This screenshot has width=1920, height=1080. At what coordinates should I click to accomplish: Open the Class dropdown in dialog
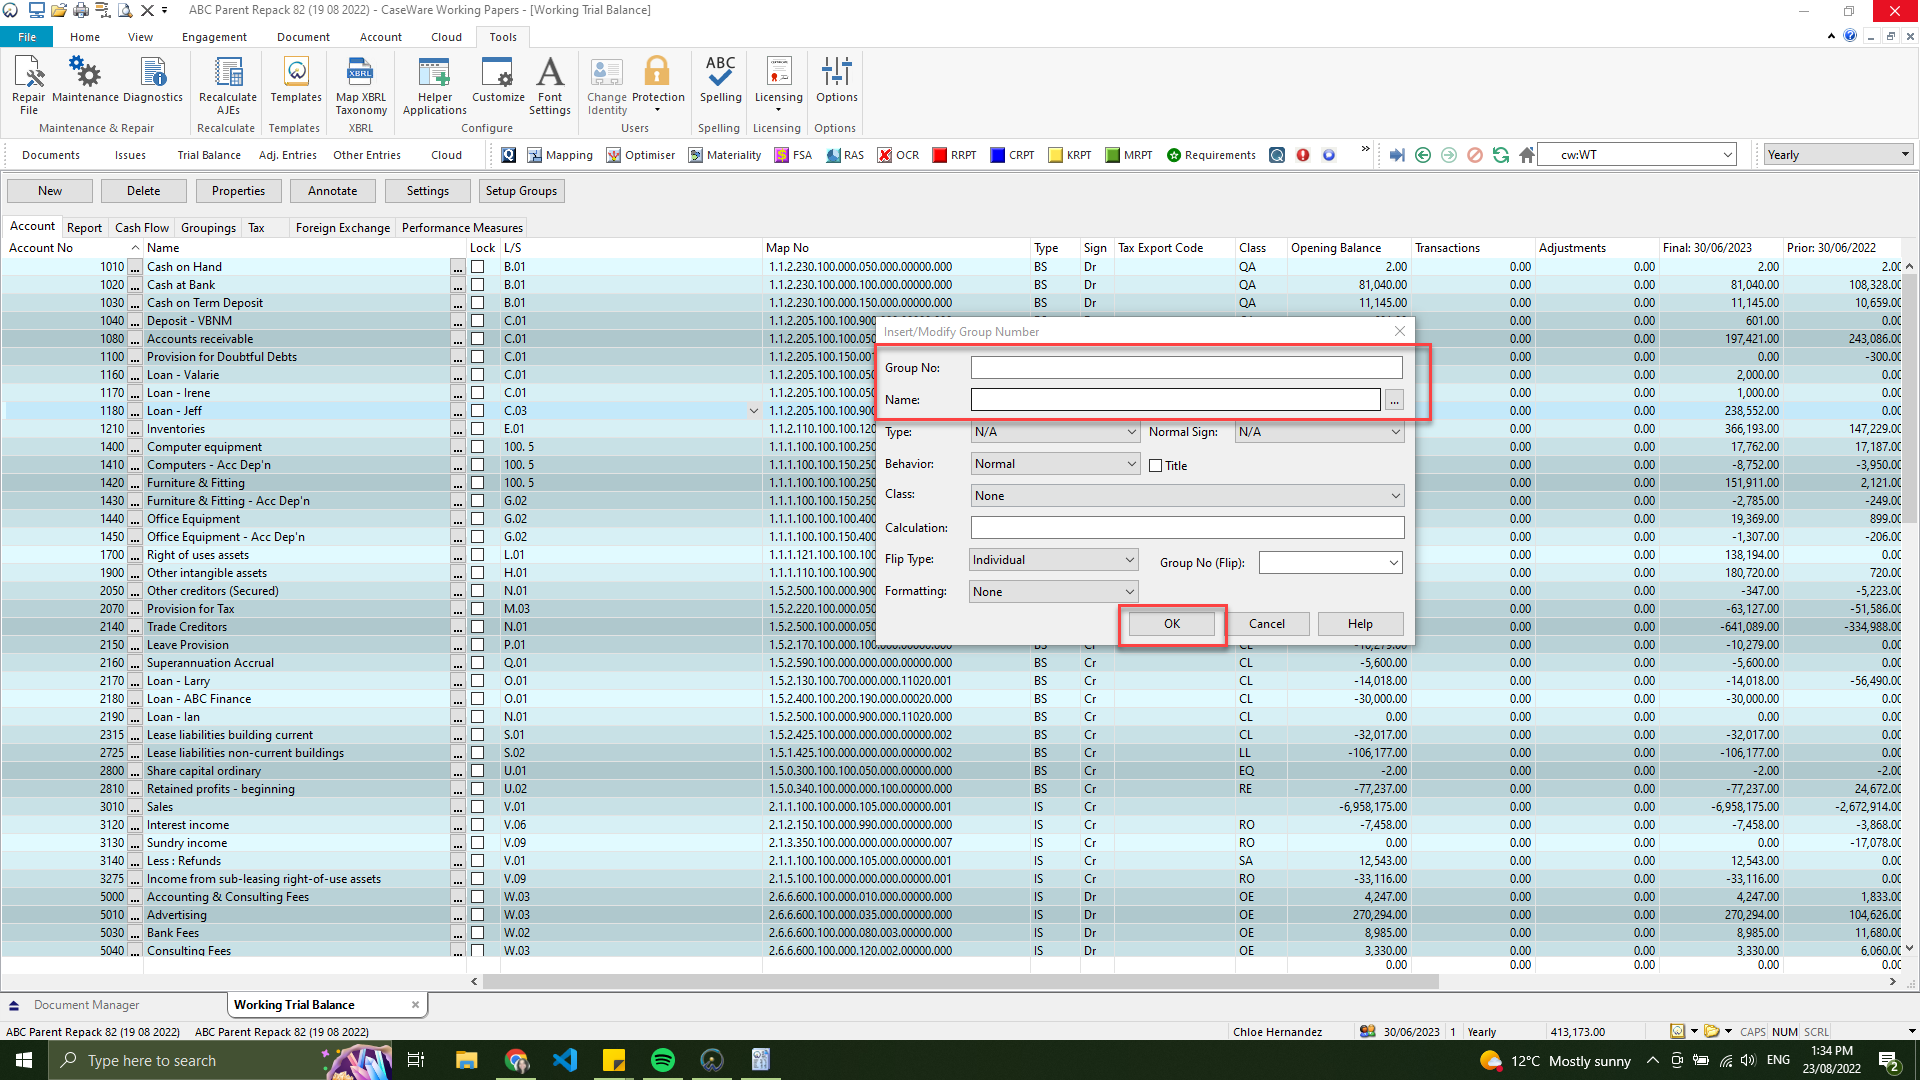pos(1187,496)
